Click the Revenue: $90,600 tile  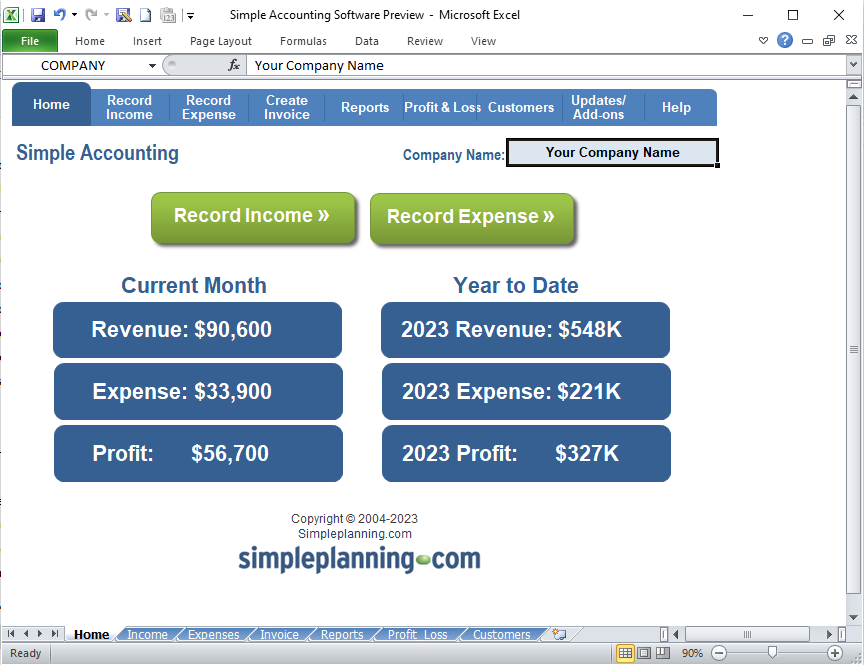coord(197,329)
